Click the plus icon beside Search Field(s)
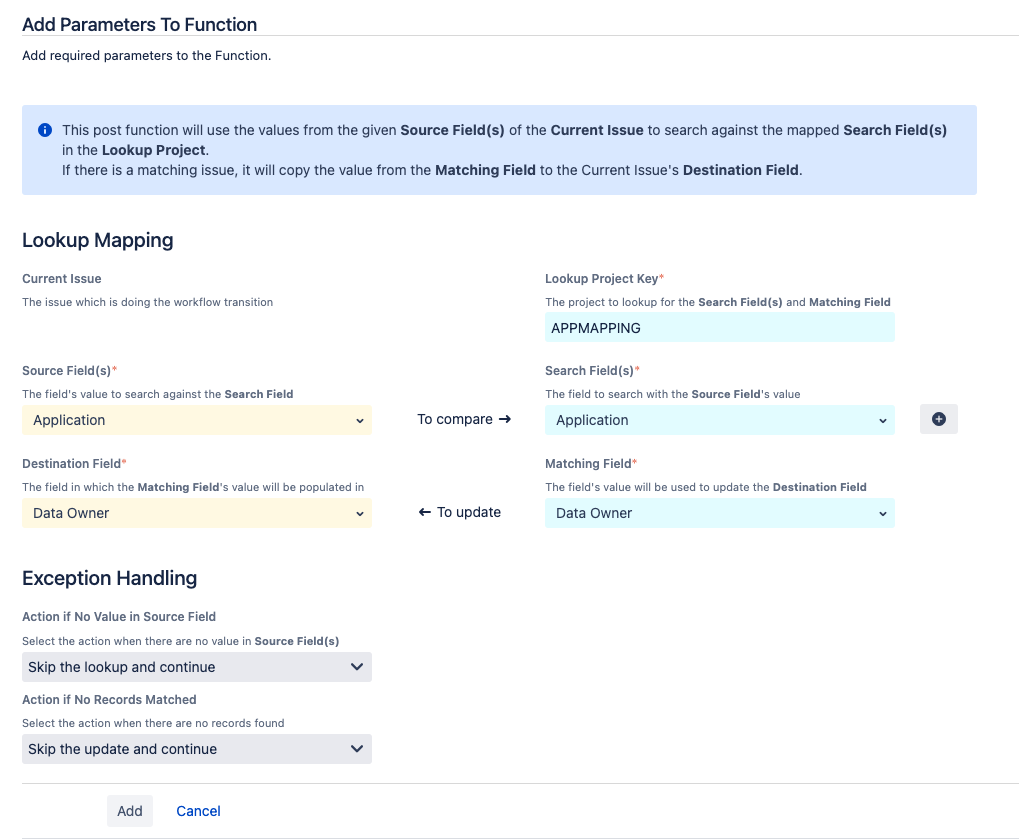The width and height of the screenshot is (1019, 839). [938, 419]
